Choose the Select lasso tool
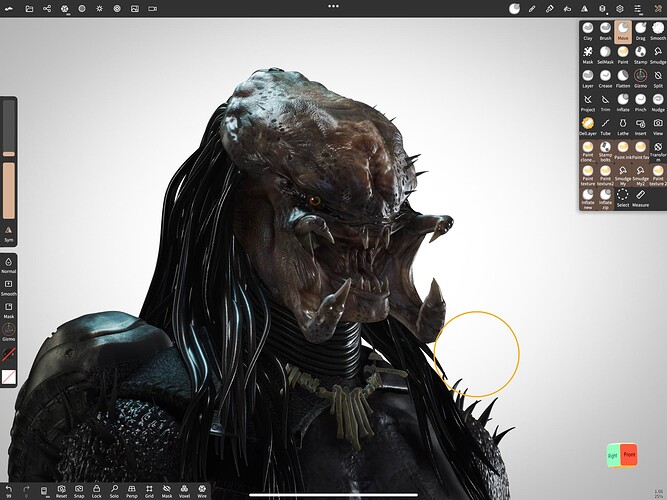 623,199
